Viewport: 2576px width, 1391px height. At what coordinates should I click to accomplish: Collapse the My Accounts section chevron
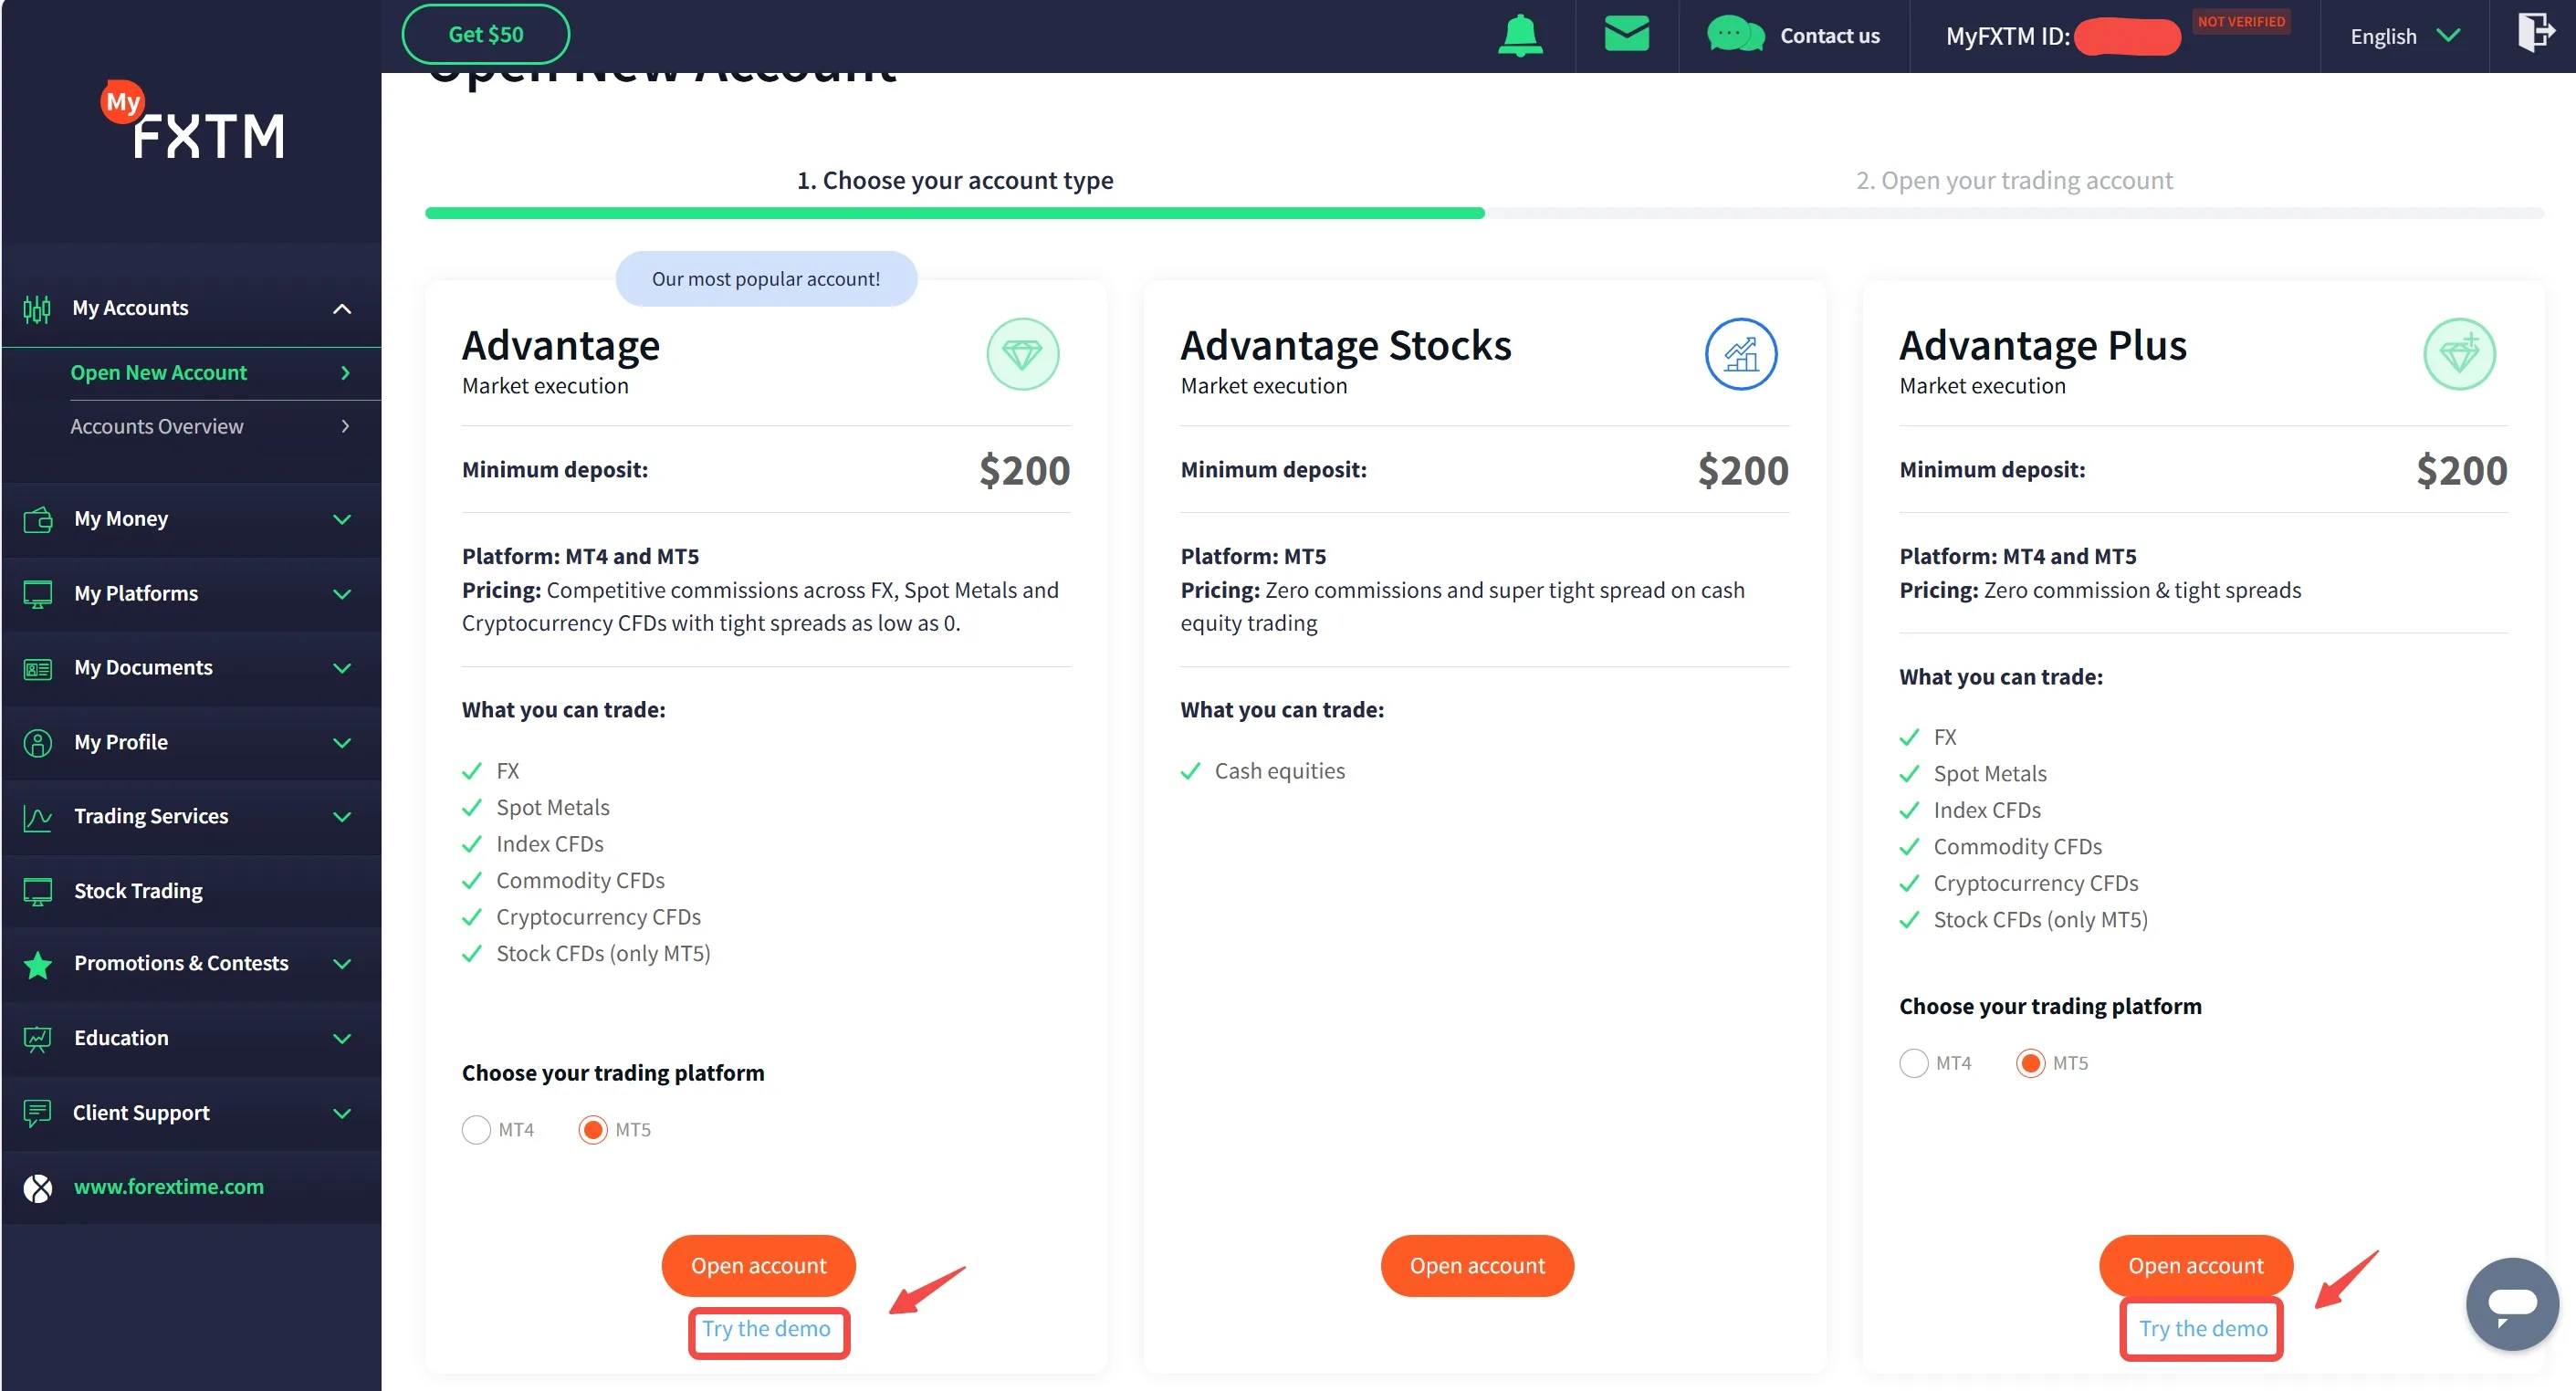point(342,309)
